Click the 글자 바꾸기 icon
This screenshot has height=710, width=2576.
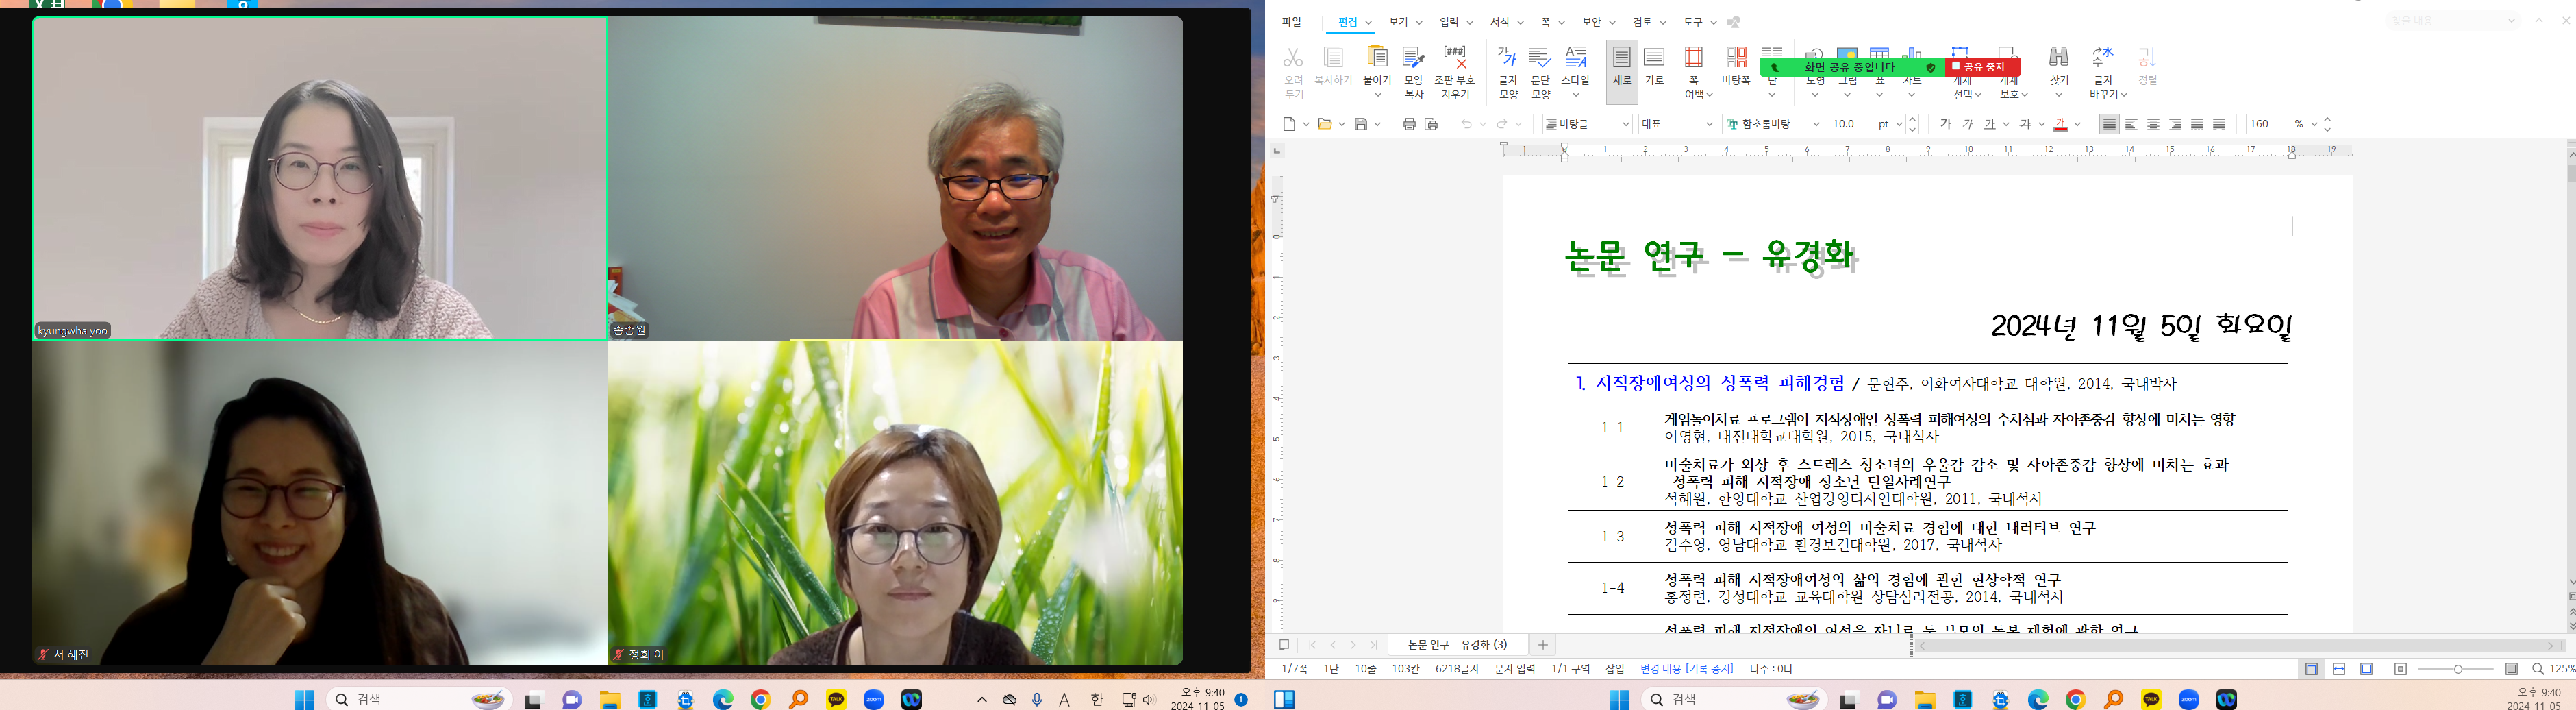tap(2103, 57)
